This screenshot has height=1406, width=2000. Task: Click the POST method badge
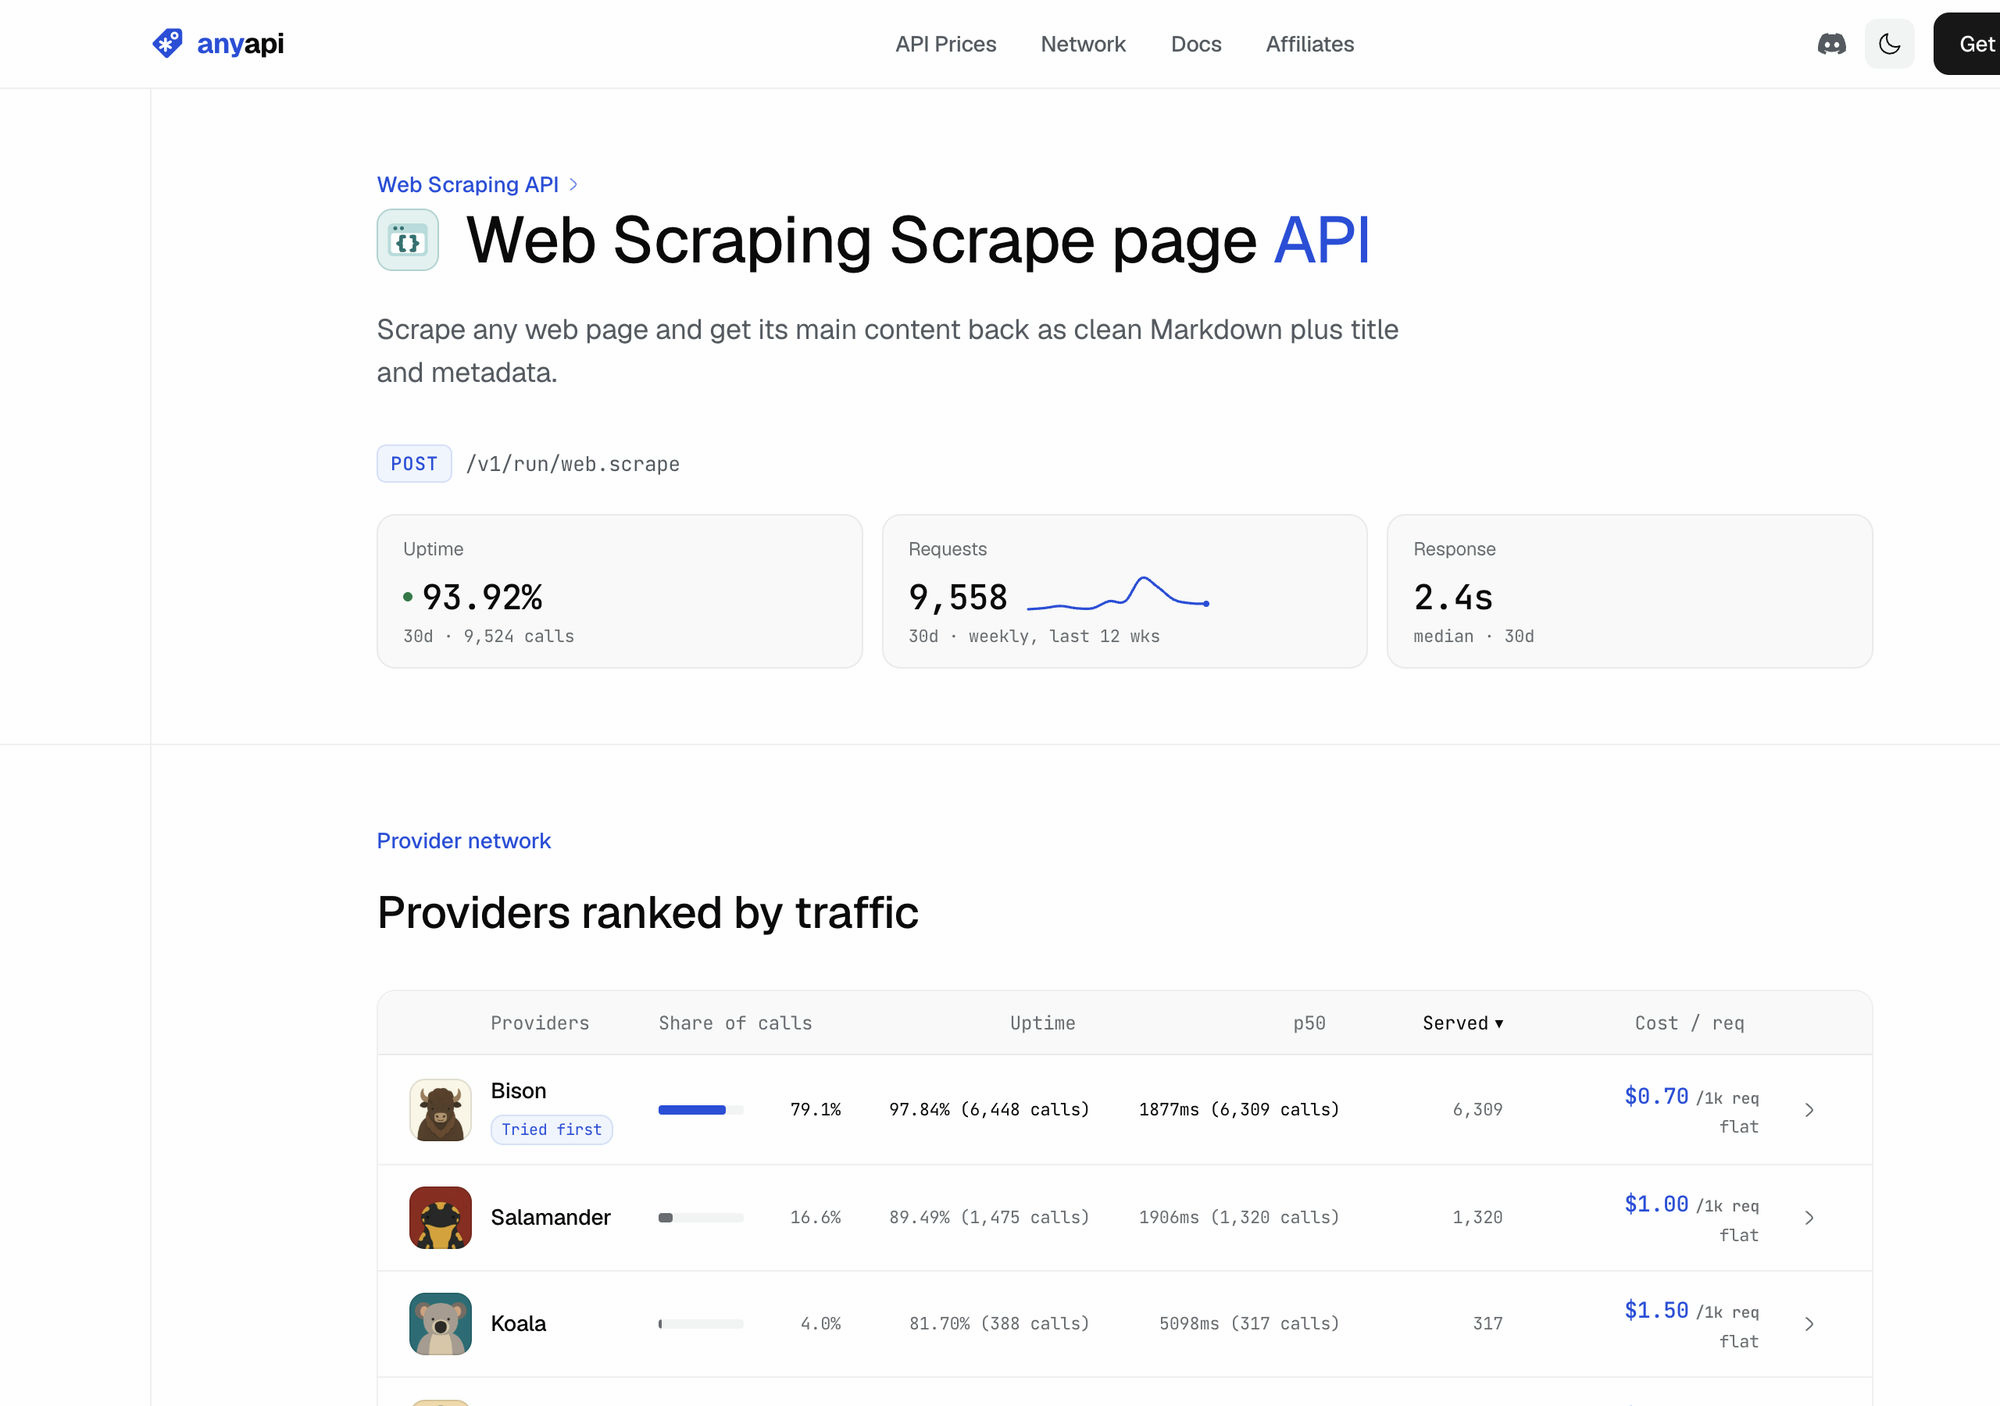click(414, 464)
